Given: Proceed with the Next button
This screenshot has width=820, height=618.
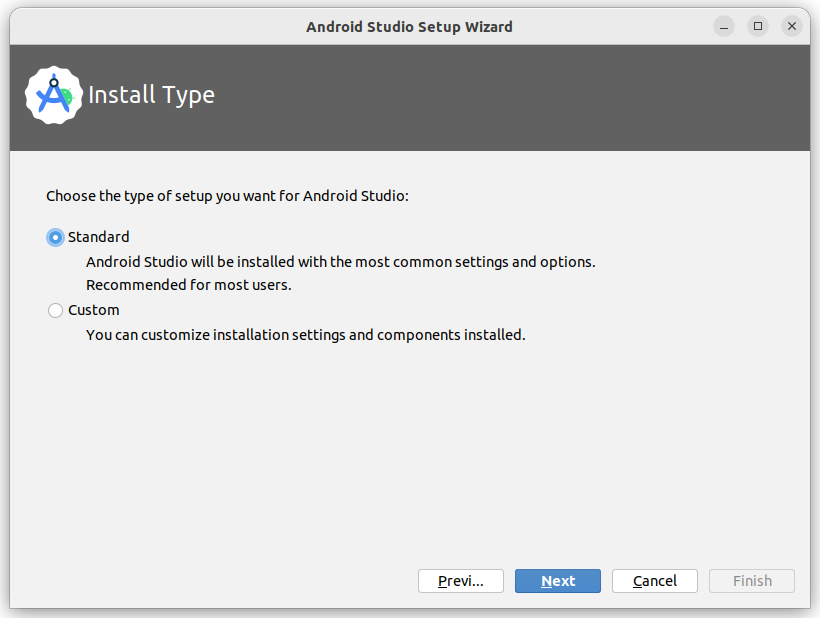Looking at the screenshot, I should pyautogui.click(x=557, y=581).
